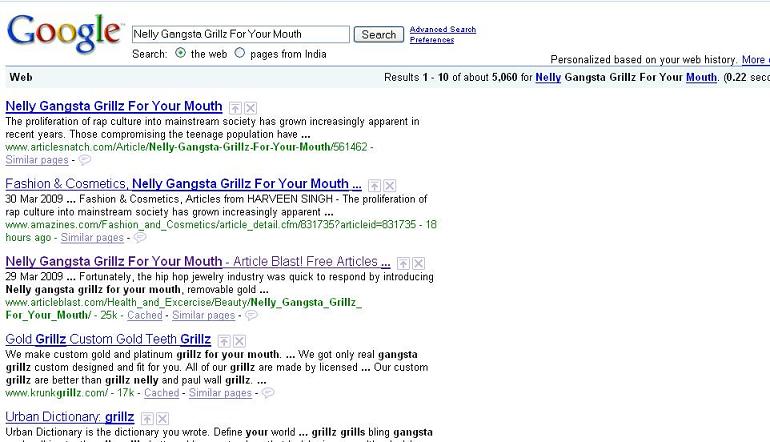Open first result titled Nelly Gangsta Grillz For Your Mouth
Screen dimensions: 770x442
(114, 106)
